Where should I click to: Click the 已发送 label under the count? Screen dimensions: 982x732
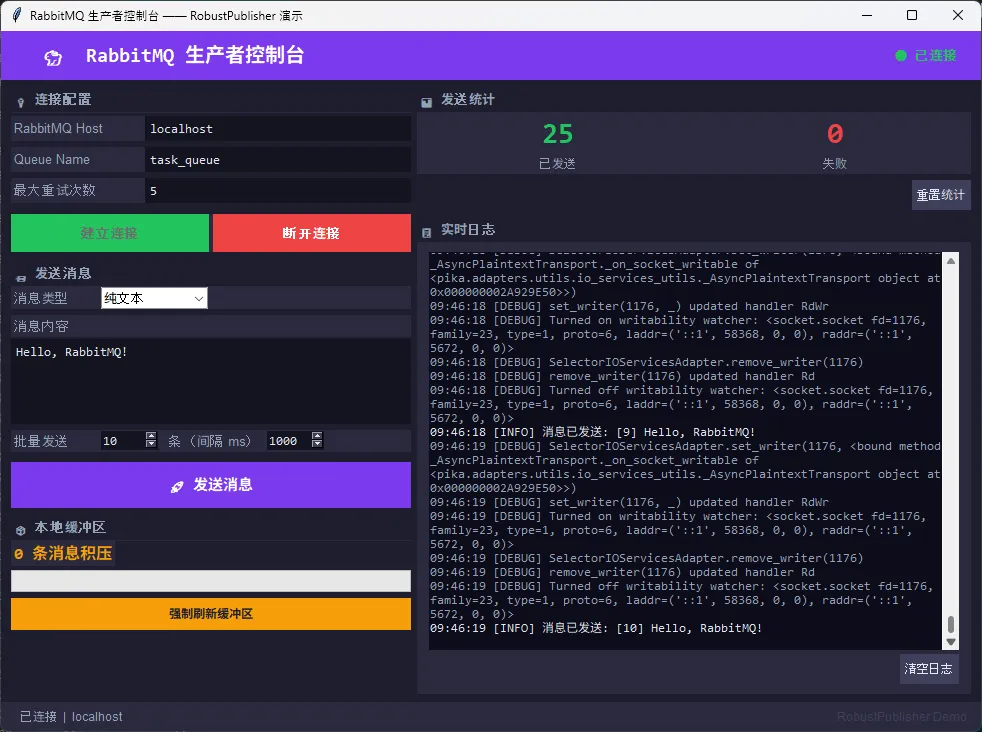click(557, 163)
